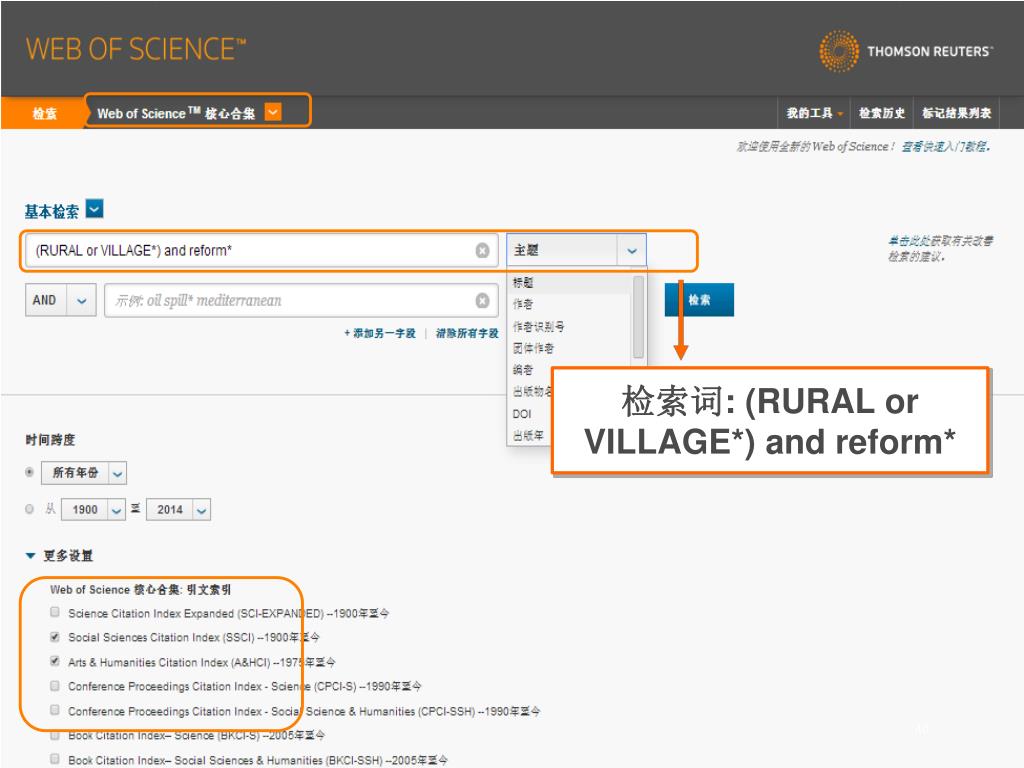This screenshot has height=768, width=1024.
Task: Click the Thomson Reuters logo
Action: coord(906,50)
